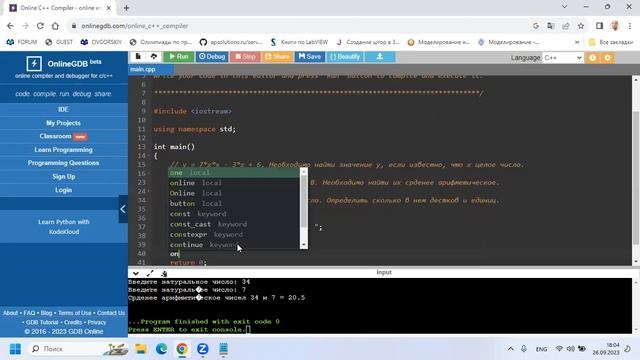640x360 pixels.
Task: Choose 'constexpr' keyword suggestion
Action: 234,235
